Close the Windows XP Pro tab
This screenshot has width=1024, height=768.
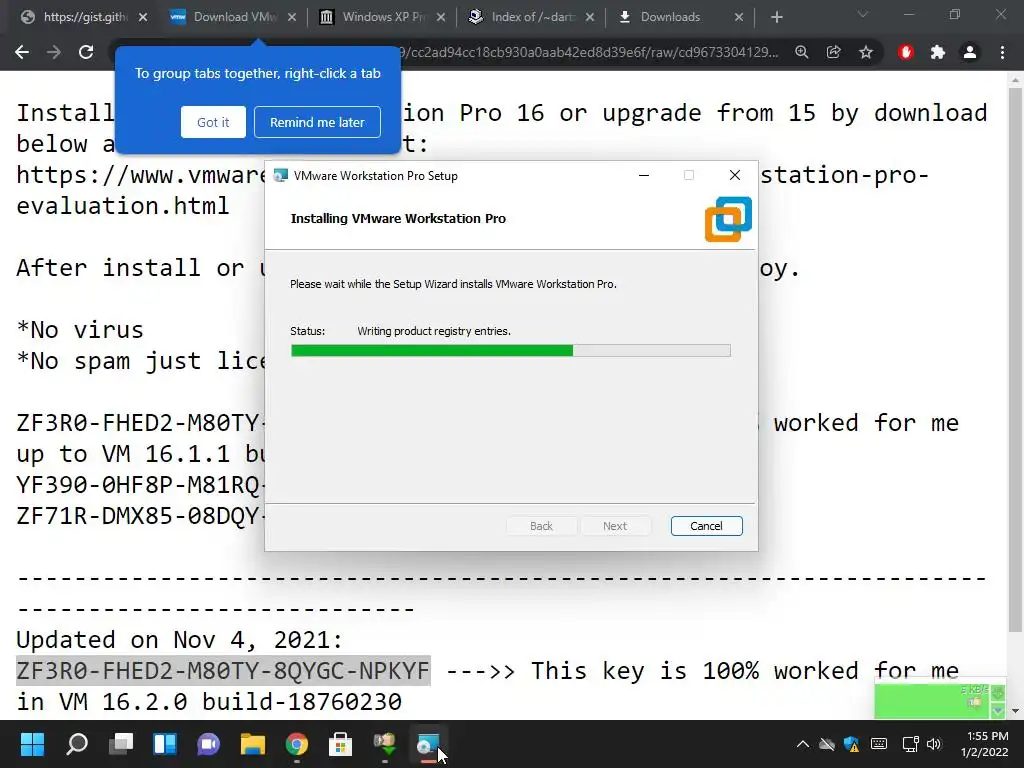click(441, 18)
